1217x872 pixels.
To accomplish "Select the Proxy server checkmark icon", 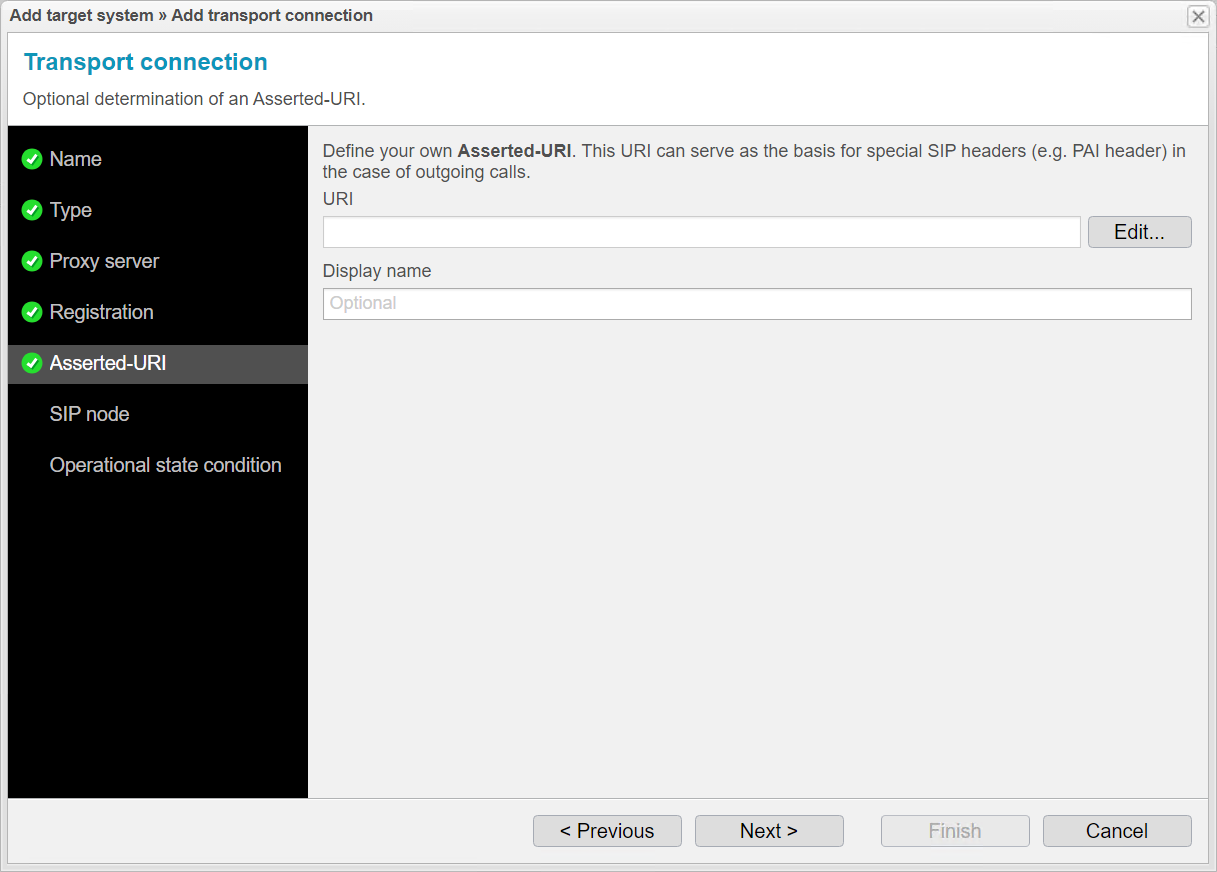I will 31,261.
